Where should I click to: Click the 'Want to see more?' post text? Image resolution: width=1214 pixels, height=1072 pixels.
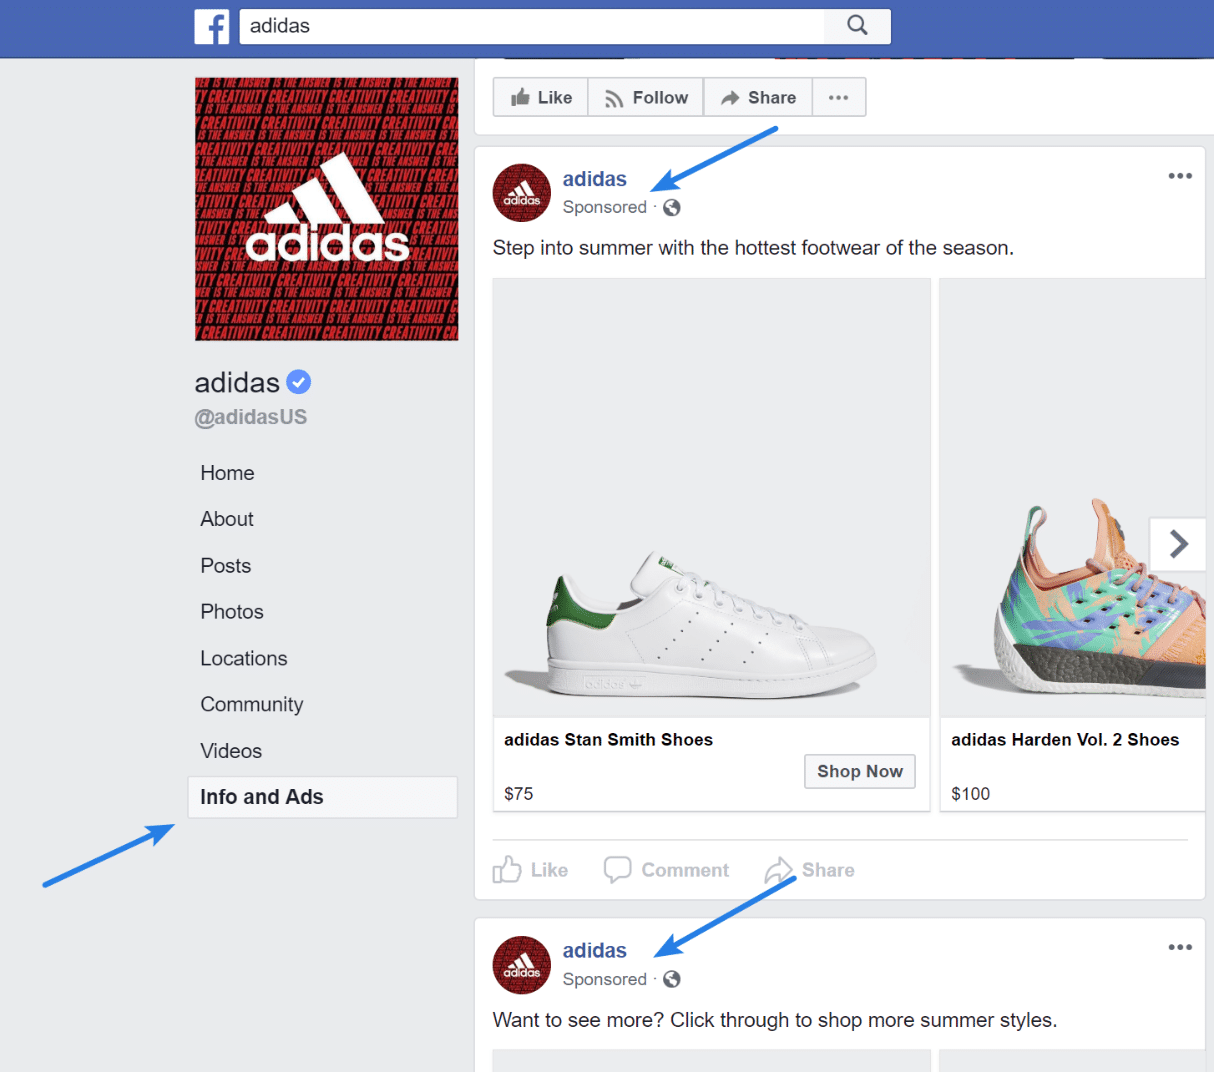tap(775, 1020)
